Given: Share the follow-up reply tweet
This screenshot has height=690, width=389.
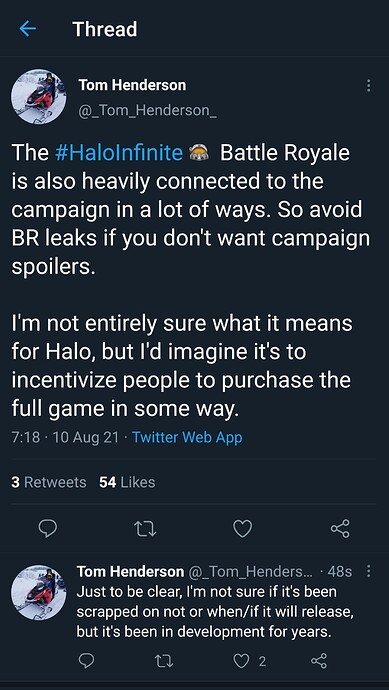Looking at the screenshot, I should pos(319,661).
